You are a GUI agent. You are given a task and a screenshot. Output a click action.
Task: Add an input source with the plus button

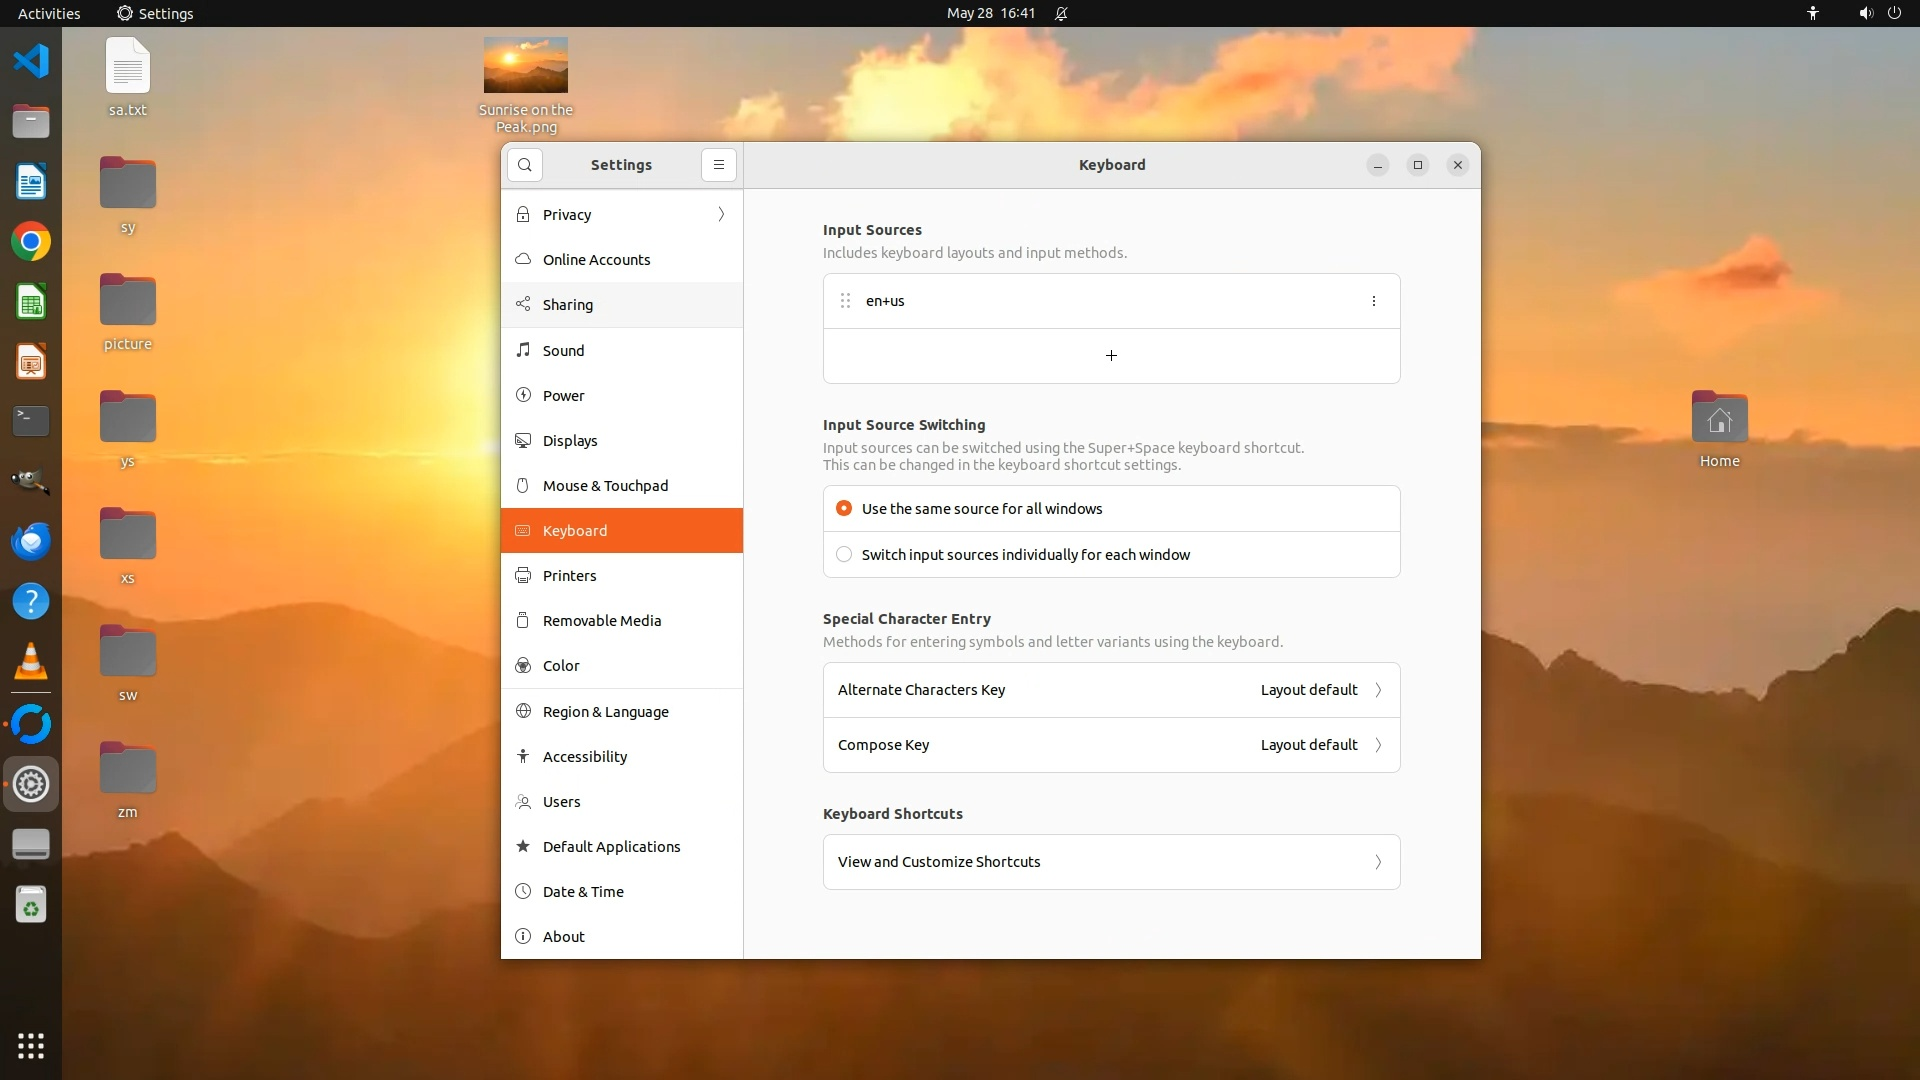click(x=1111, y=356)
